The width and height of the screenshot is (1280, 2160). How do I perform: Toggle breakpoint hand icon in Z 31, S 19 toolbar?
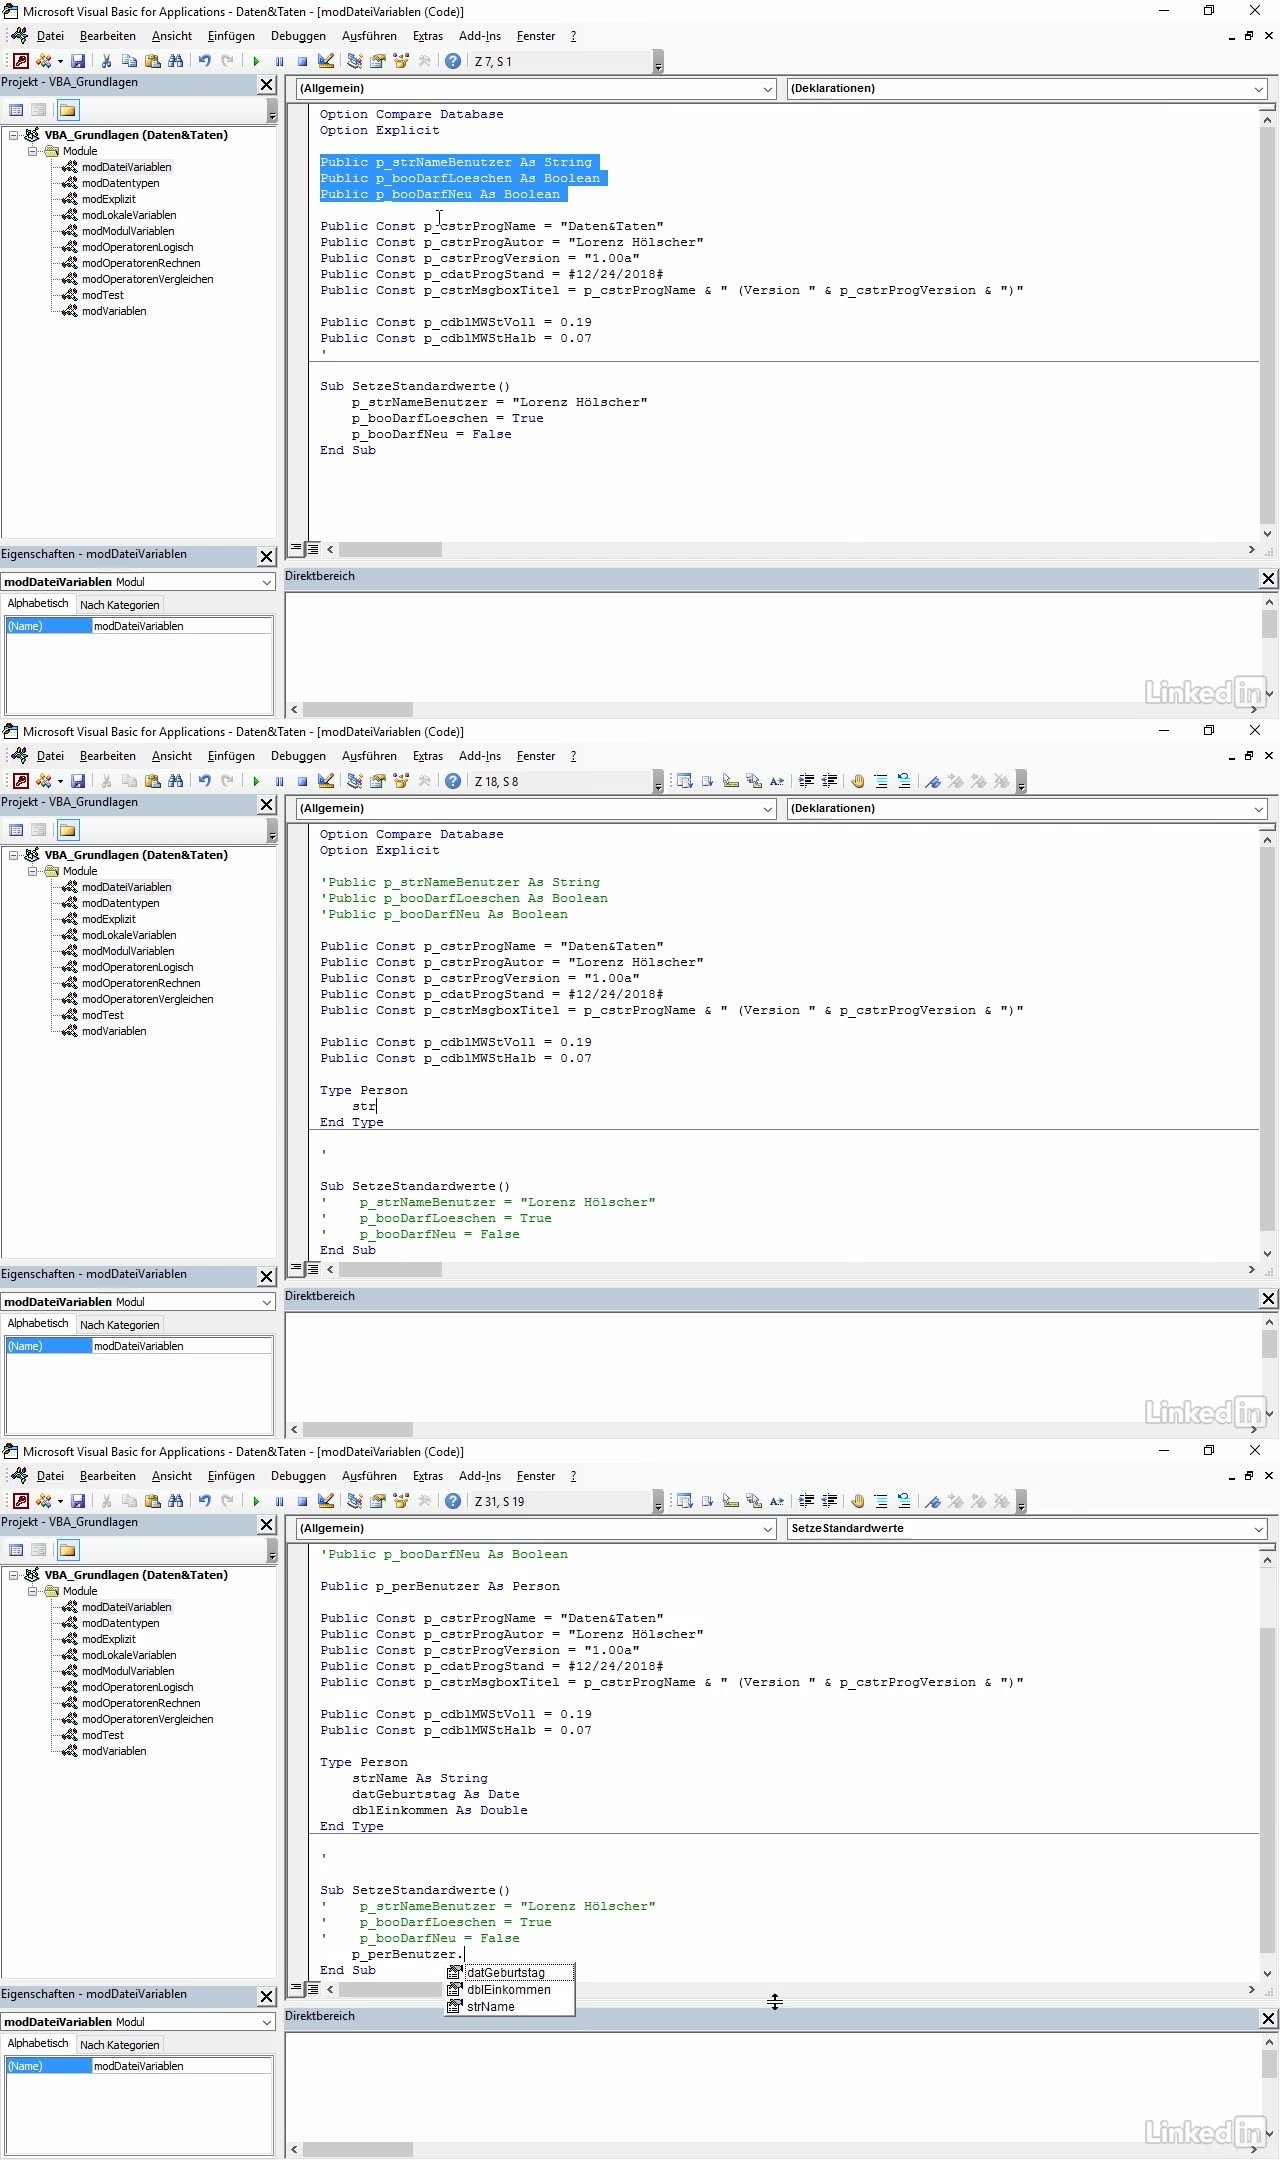[x=857, y=1501]
